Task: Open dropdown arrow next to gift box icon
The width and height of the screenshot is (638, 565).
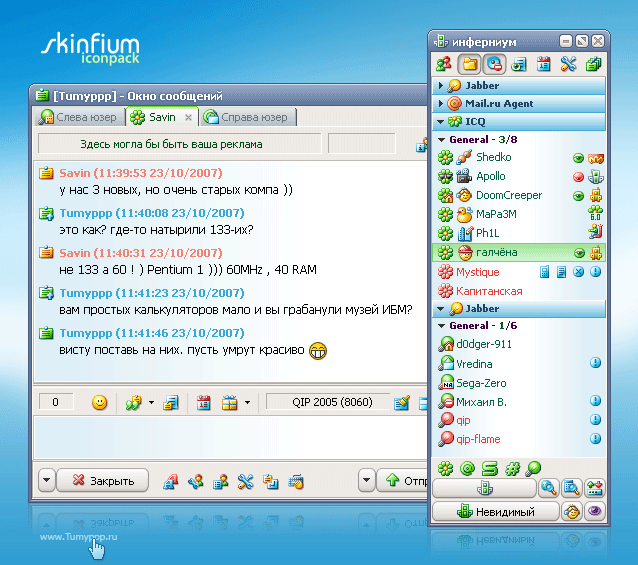Action: click(x=247, y=402)
